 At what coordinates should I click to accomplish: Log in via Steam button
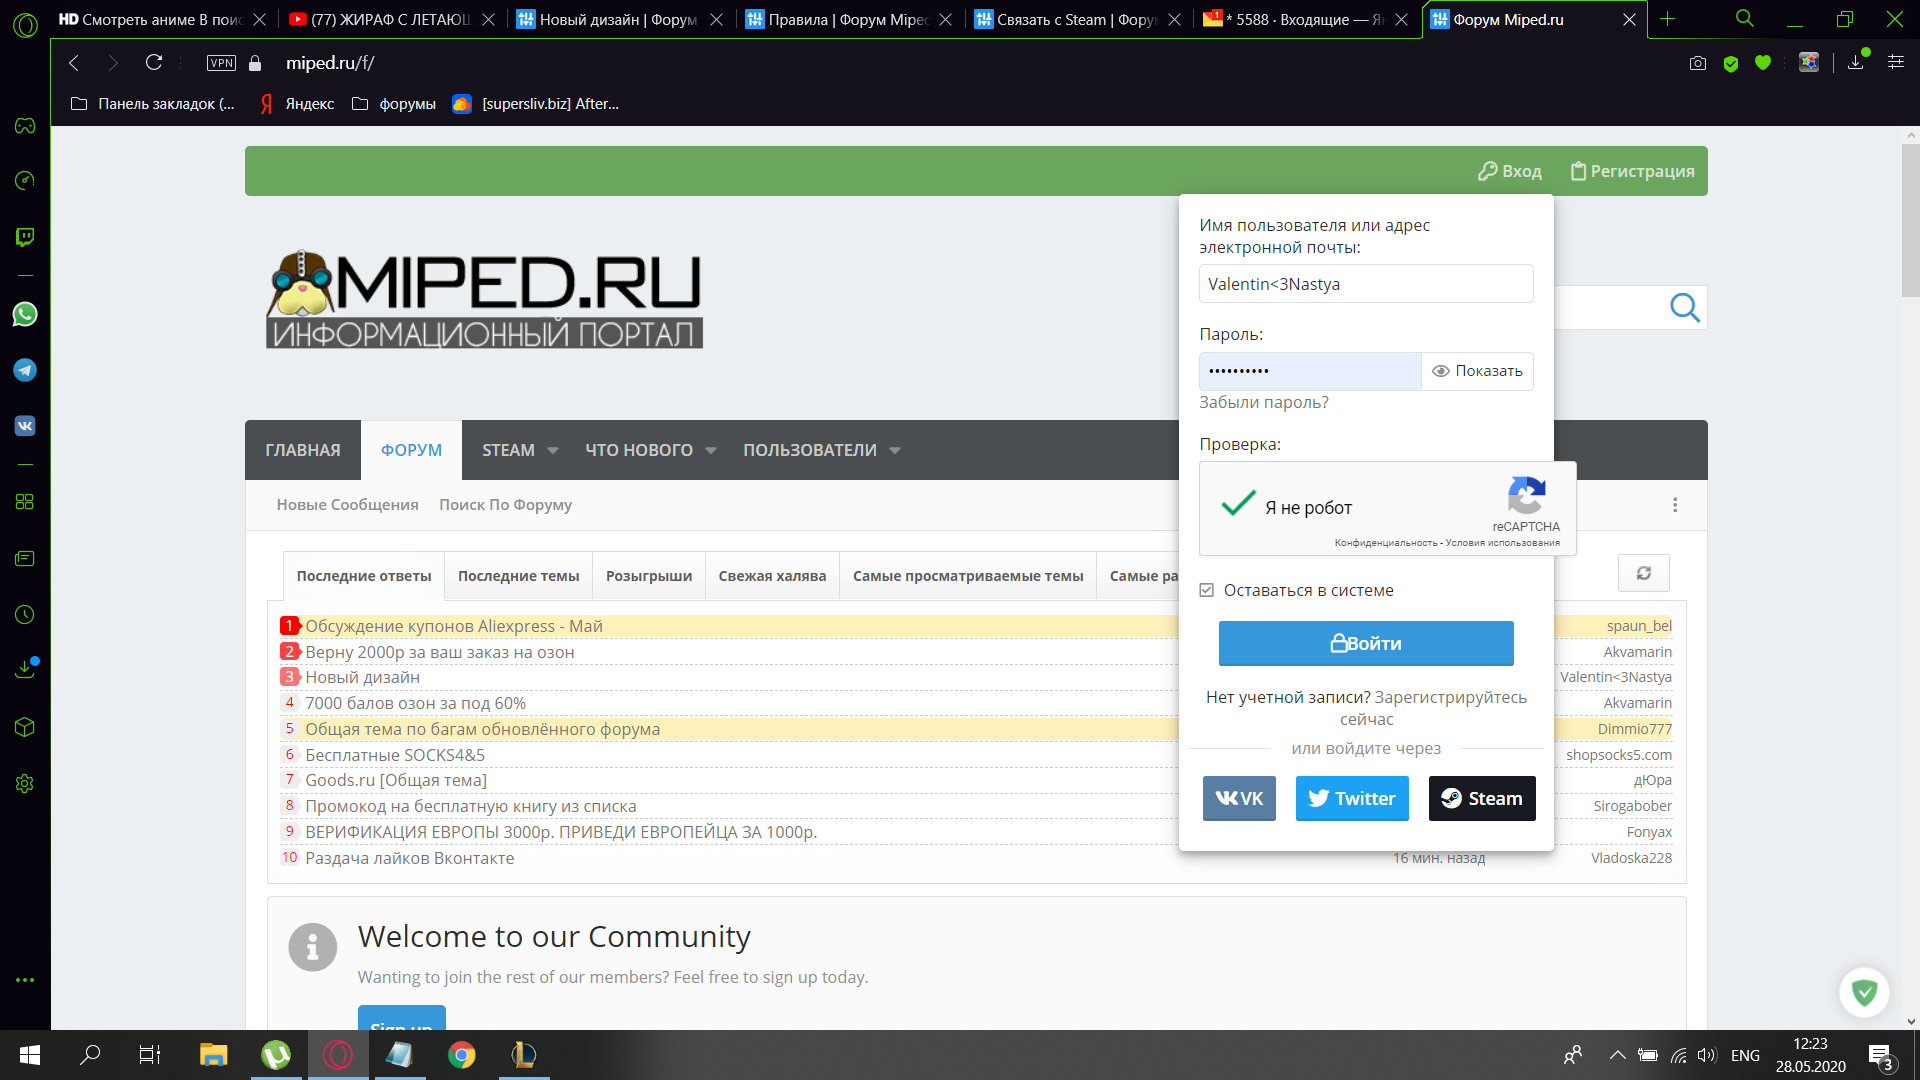pyautogui.click(x=1482, y=799)
